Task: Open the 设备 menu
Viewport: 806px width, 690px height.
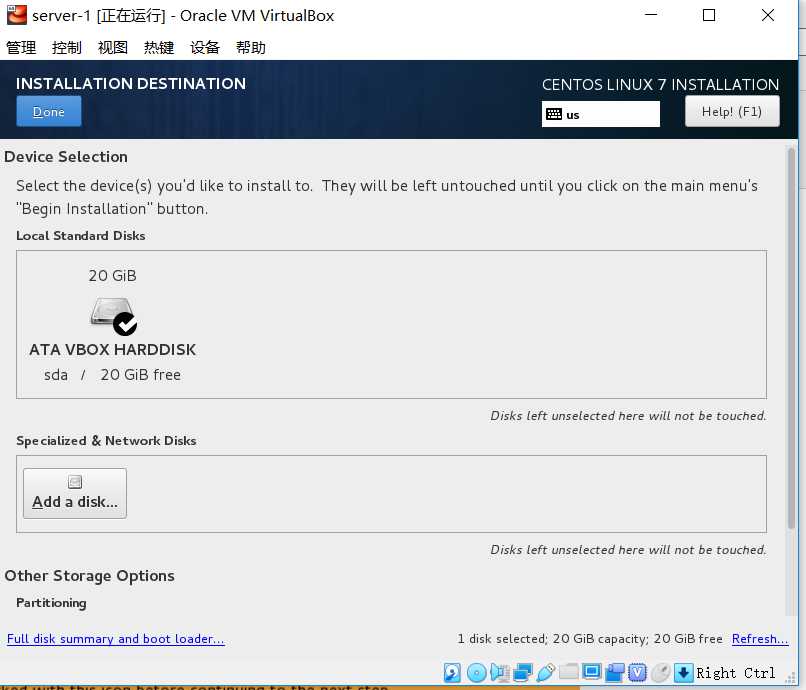Action: coord(205,48)
